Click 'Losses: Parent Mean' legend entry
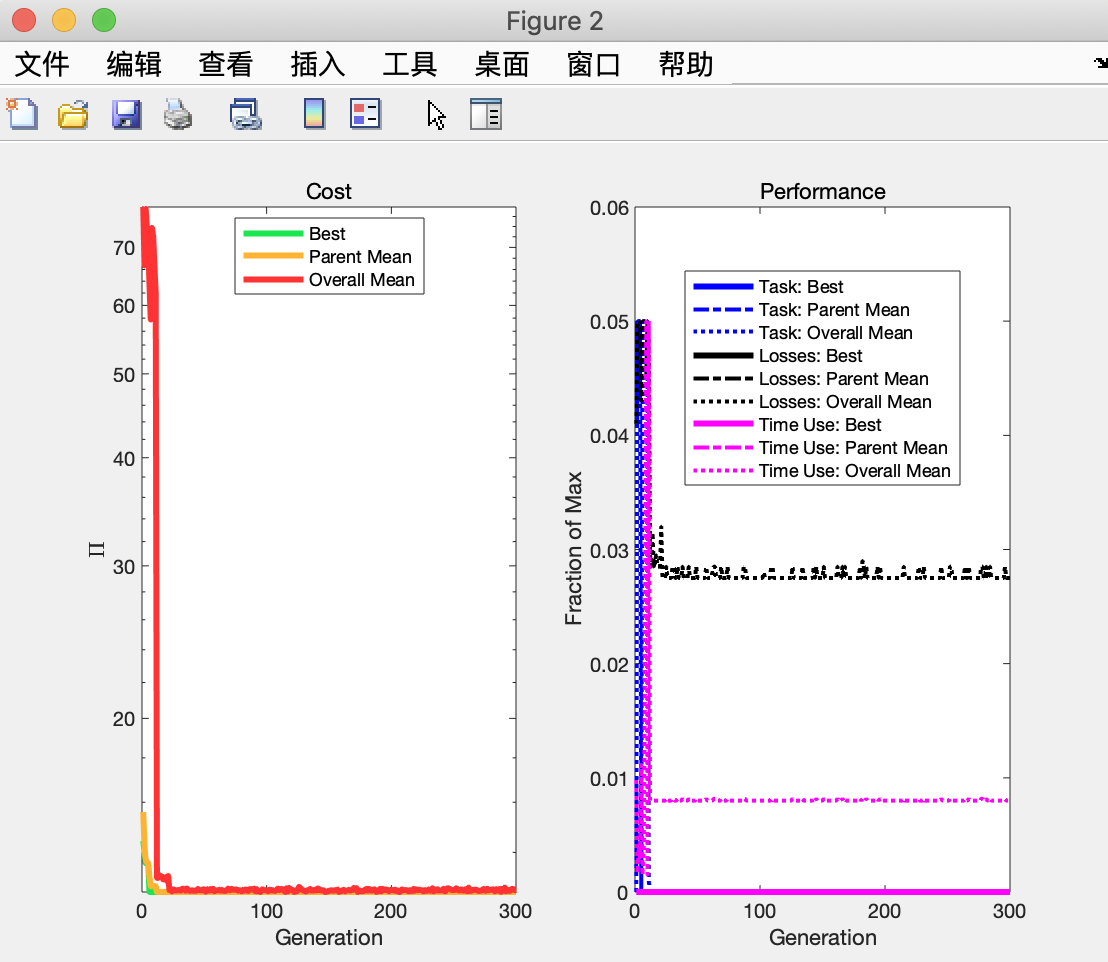The width and height of the screenshot is (1108, 962). click(x=844, y=379)
